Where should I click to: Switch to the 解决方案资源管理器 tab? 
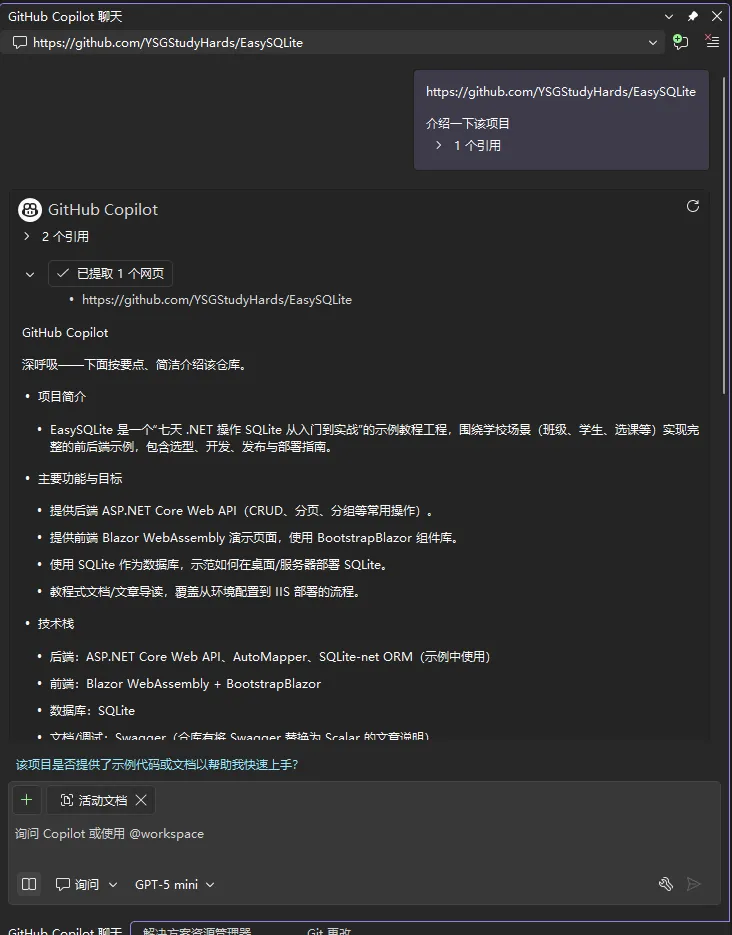tap(197, 930)
